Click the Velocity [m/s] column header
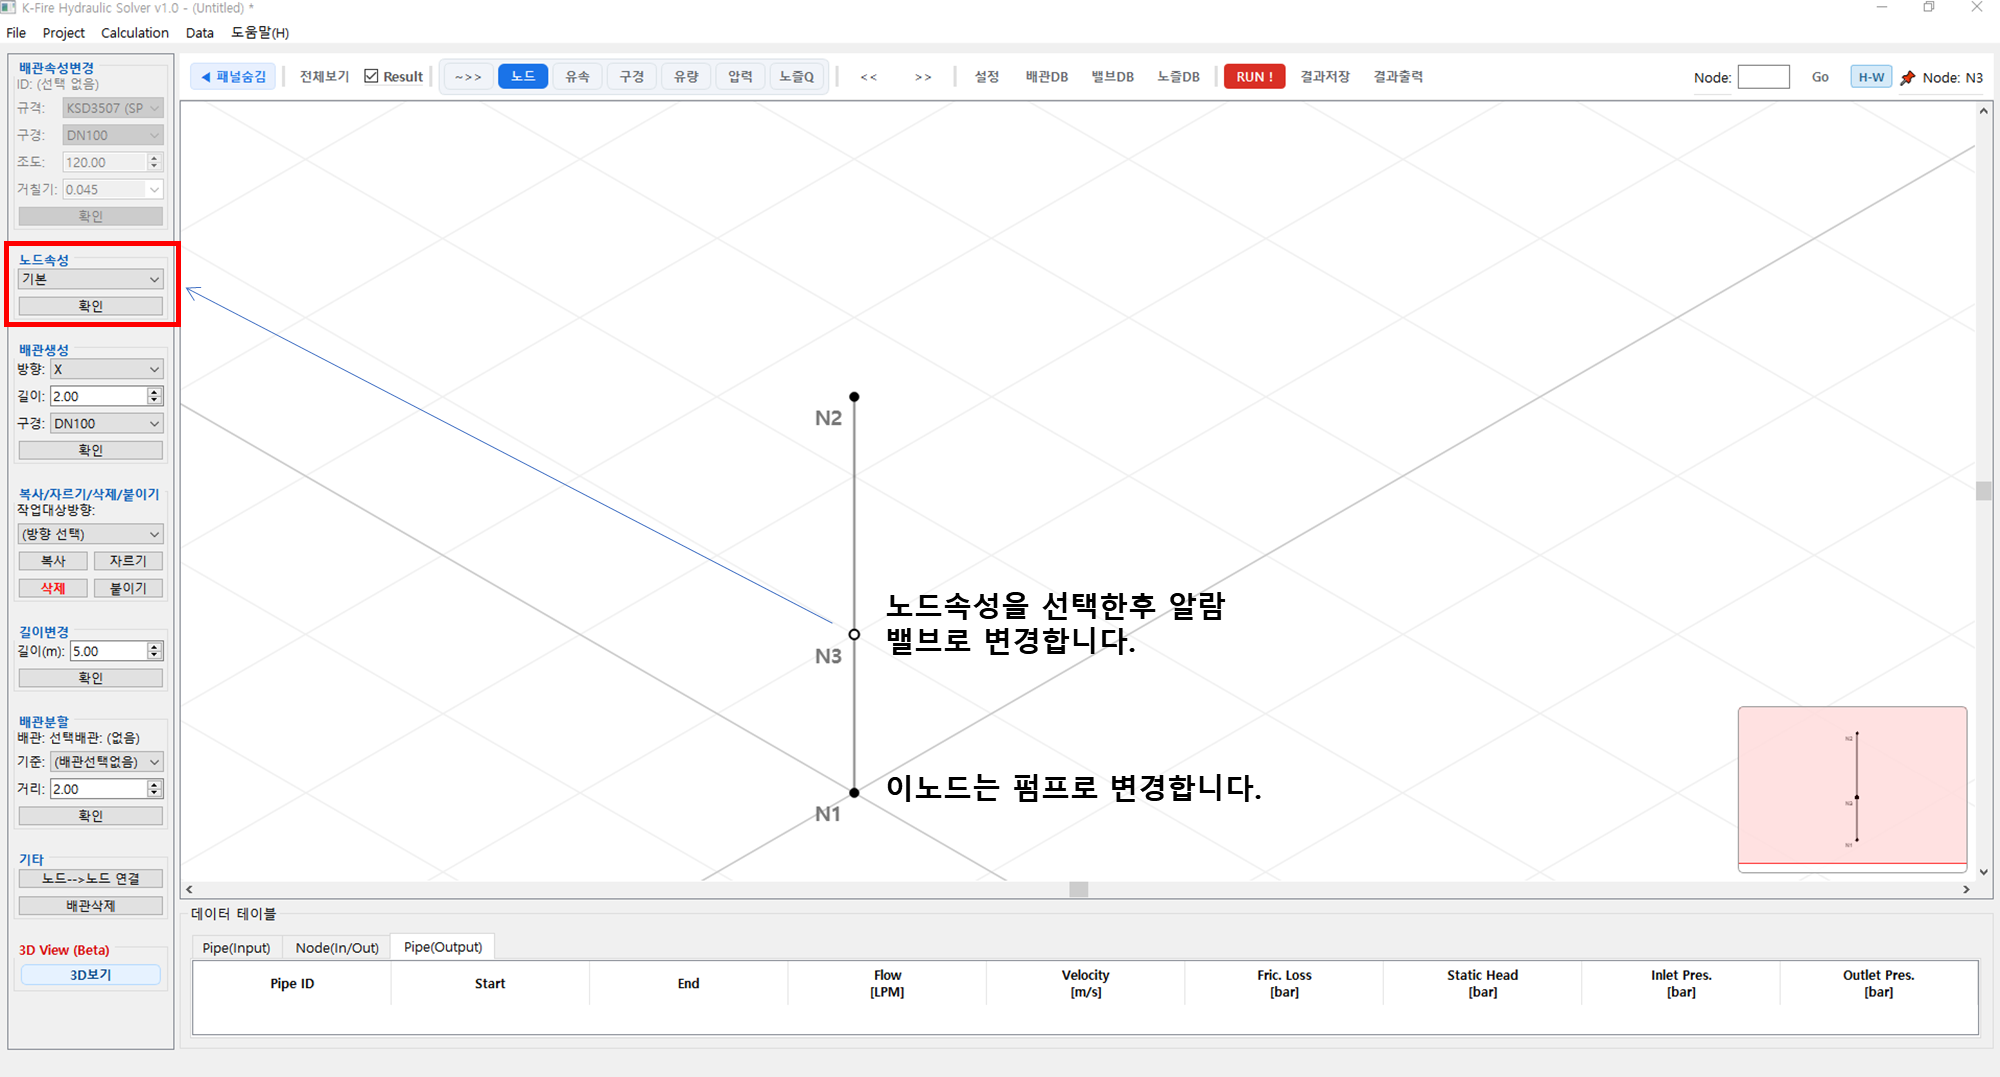This screenshot has width=2000, height=1077. click(x=1085, y=983)
